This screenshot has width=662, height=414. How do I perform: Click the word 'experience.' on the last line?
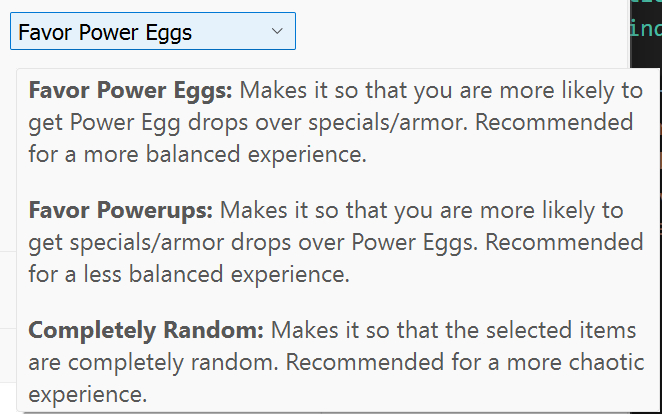coord(89,393)
